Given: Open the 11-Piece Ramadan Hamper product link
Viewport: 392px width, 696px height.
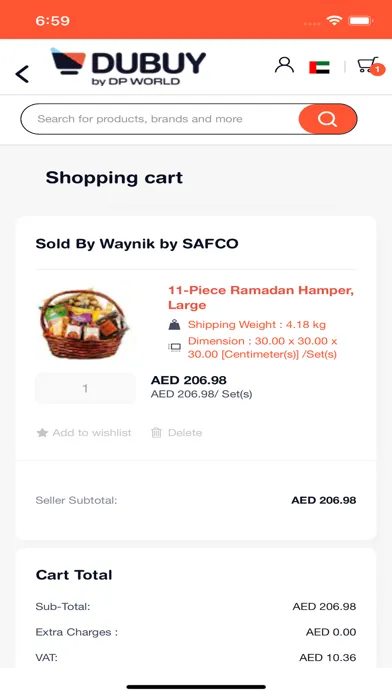Looking at the screenshot, I should [261, 297].
